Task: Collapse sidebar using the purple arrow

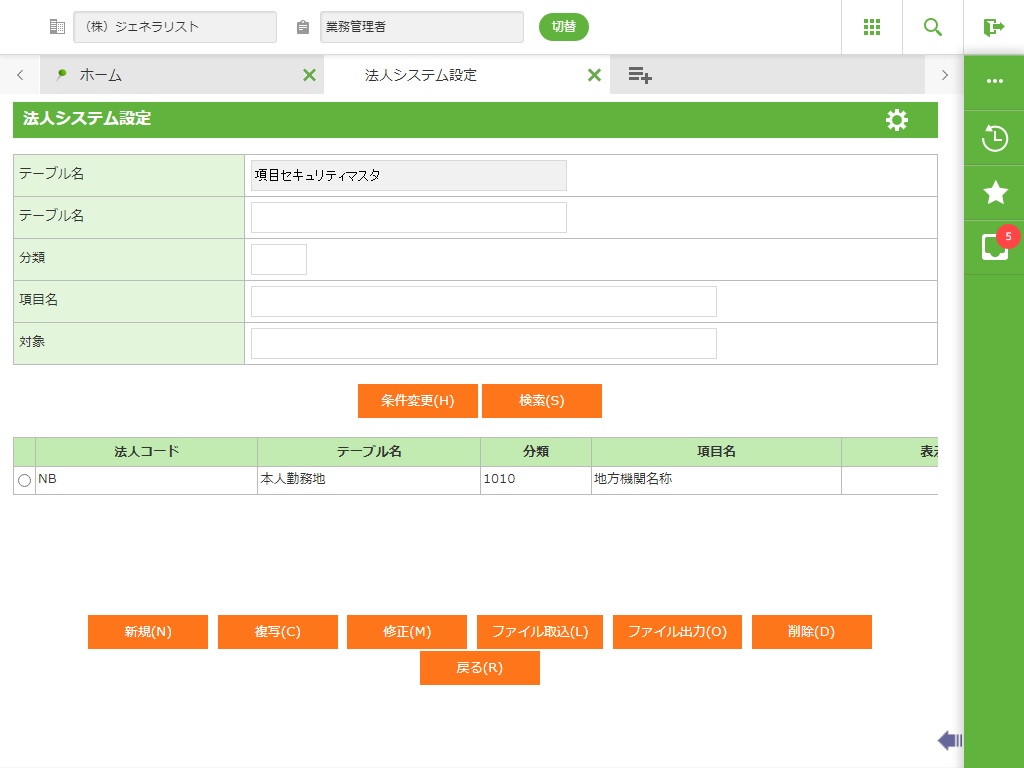Action: click(x=949, y=740)
